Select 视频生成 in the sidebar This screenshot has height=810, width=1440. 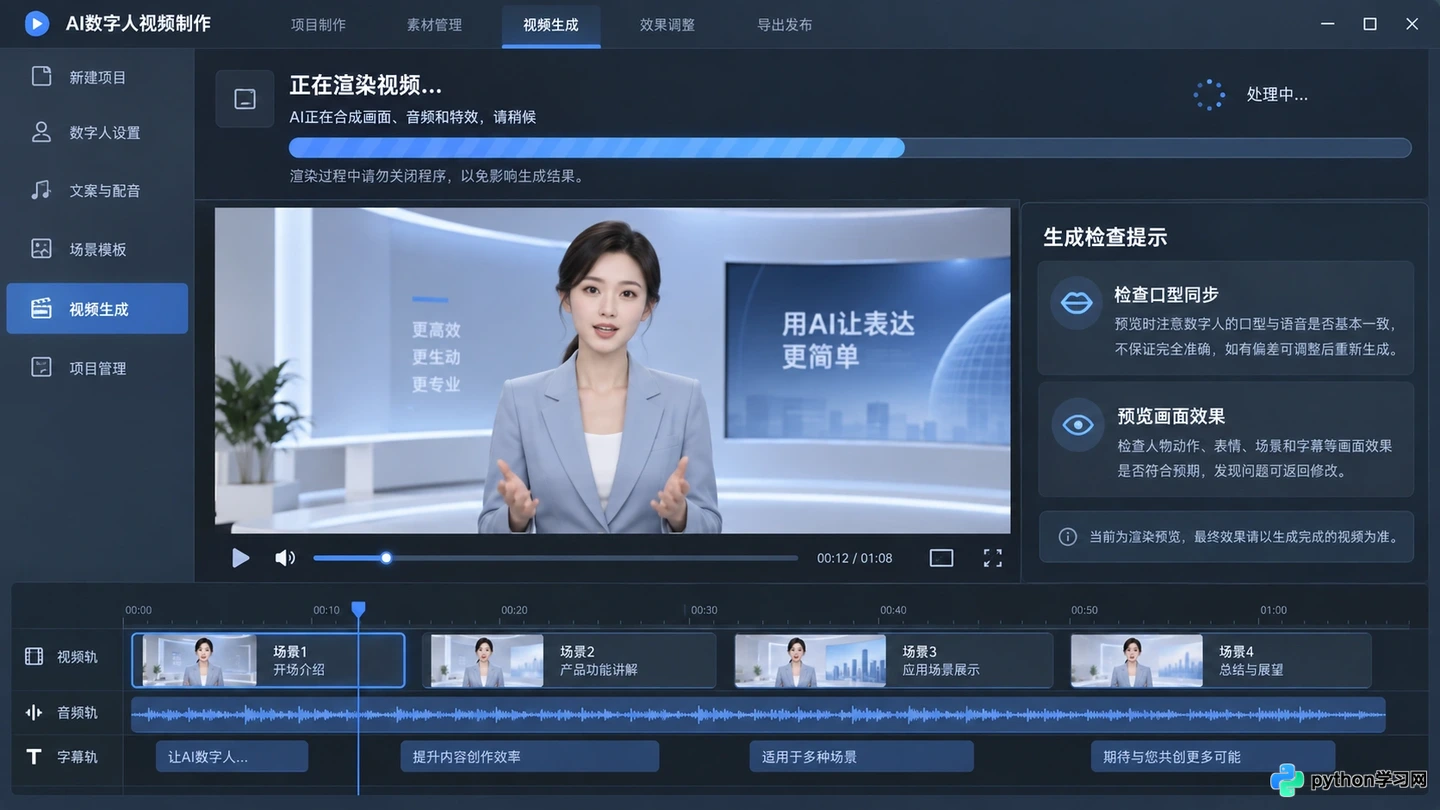click(x=97, y=308)
